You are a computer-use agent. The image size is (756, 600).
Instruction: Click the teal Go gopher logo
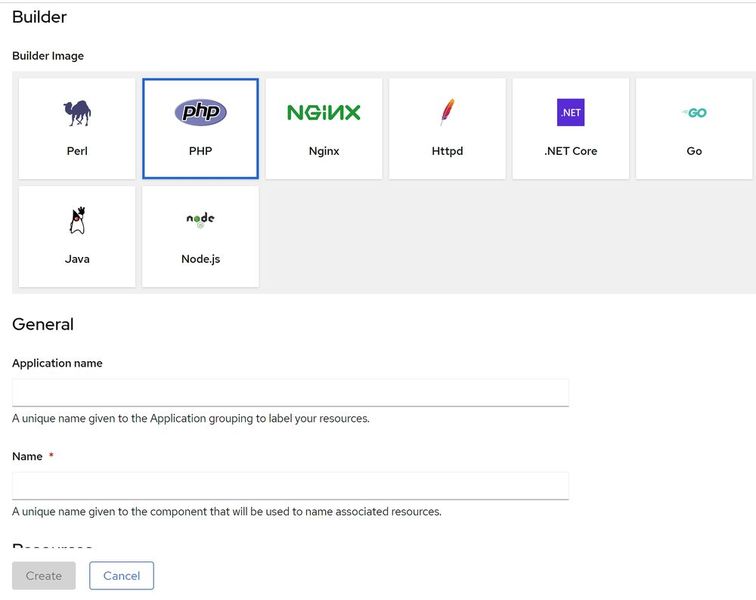click(x=694, y=113)
